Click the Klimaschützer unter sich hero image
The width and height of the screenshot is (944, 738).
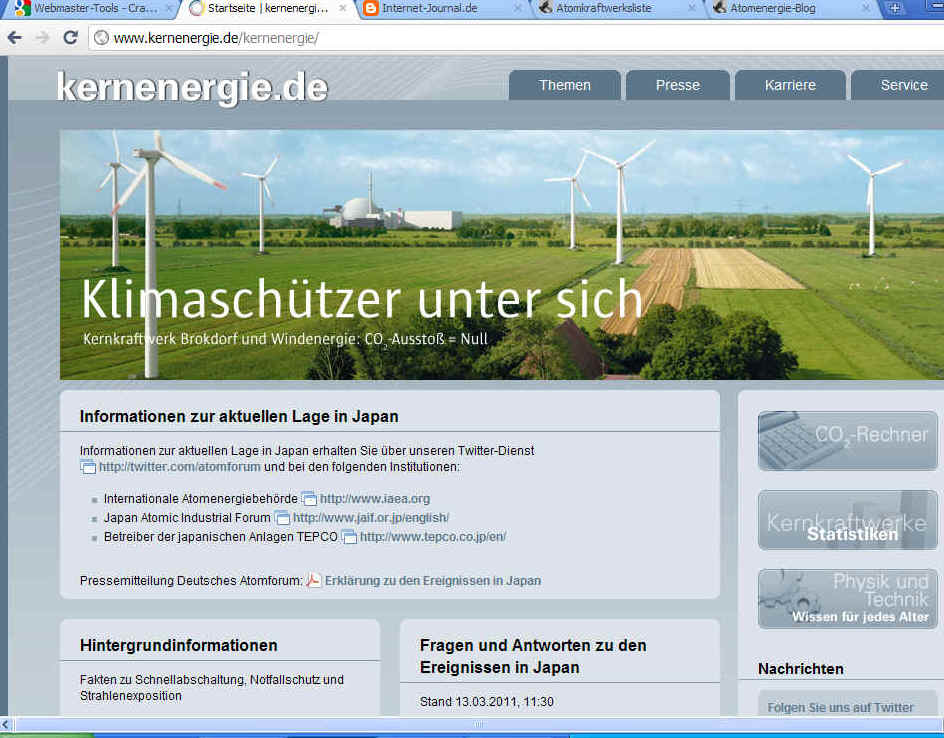tap(502, 255)
